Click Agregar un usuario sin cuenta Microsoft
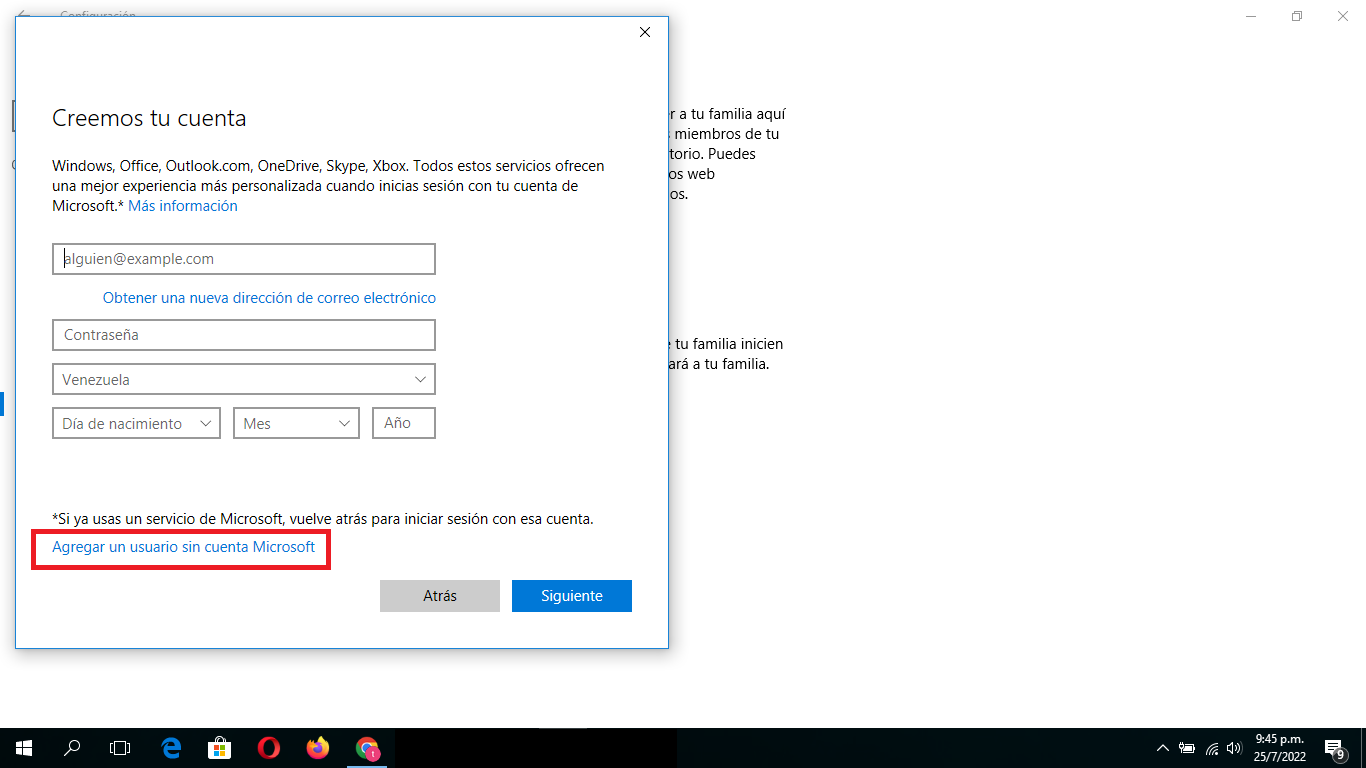The image size is (1366, 768). pos(183,547)
